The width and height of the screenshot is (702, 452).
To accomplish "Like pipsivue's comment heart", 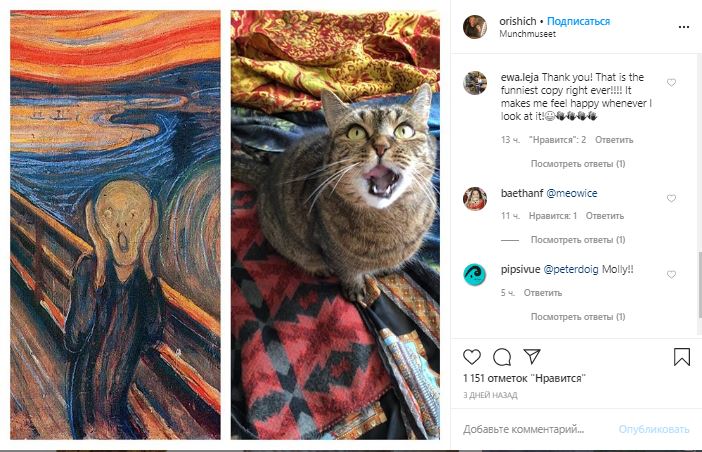I will pos(671,274).
